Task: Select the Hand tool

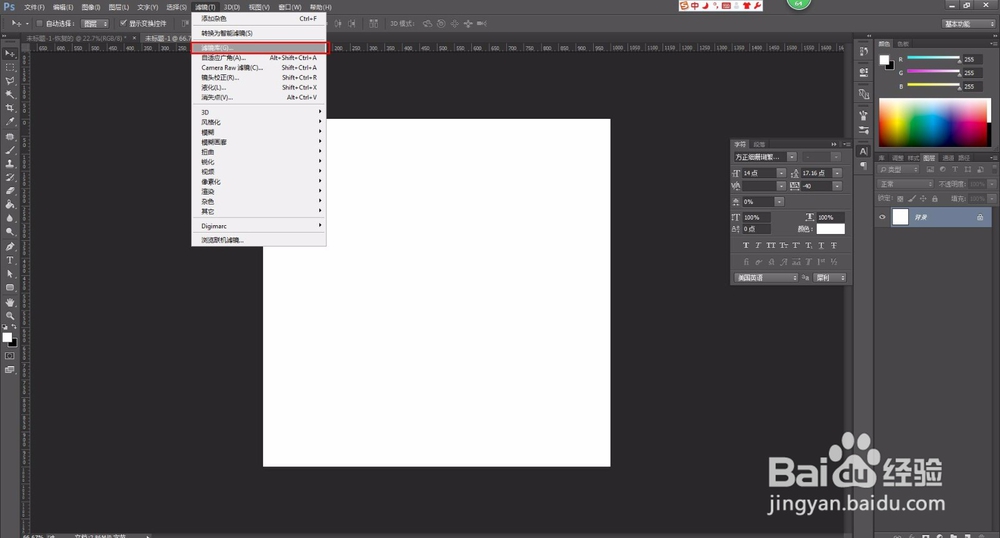Action: (10, 302)
